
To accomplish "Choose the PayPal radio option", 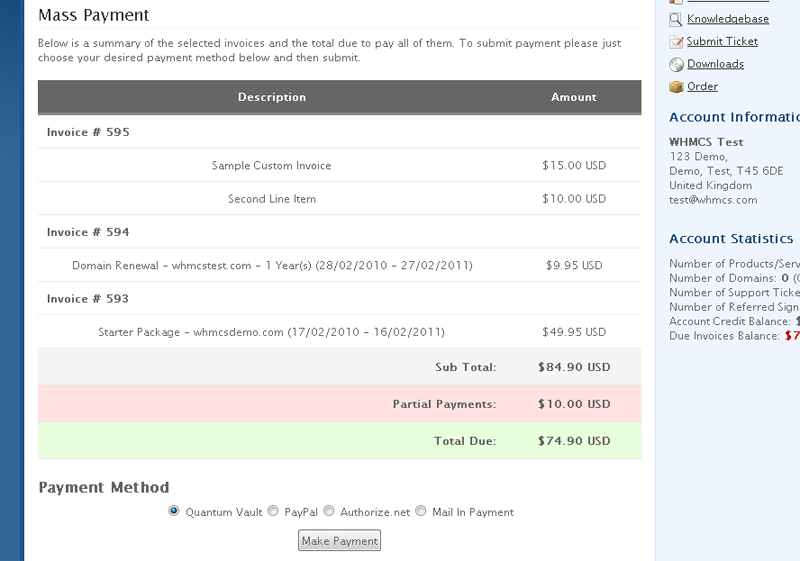I will (x=273, y=511).
